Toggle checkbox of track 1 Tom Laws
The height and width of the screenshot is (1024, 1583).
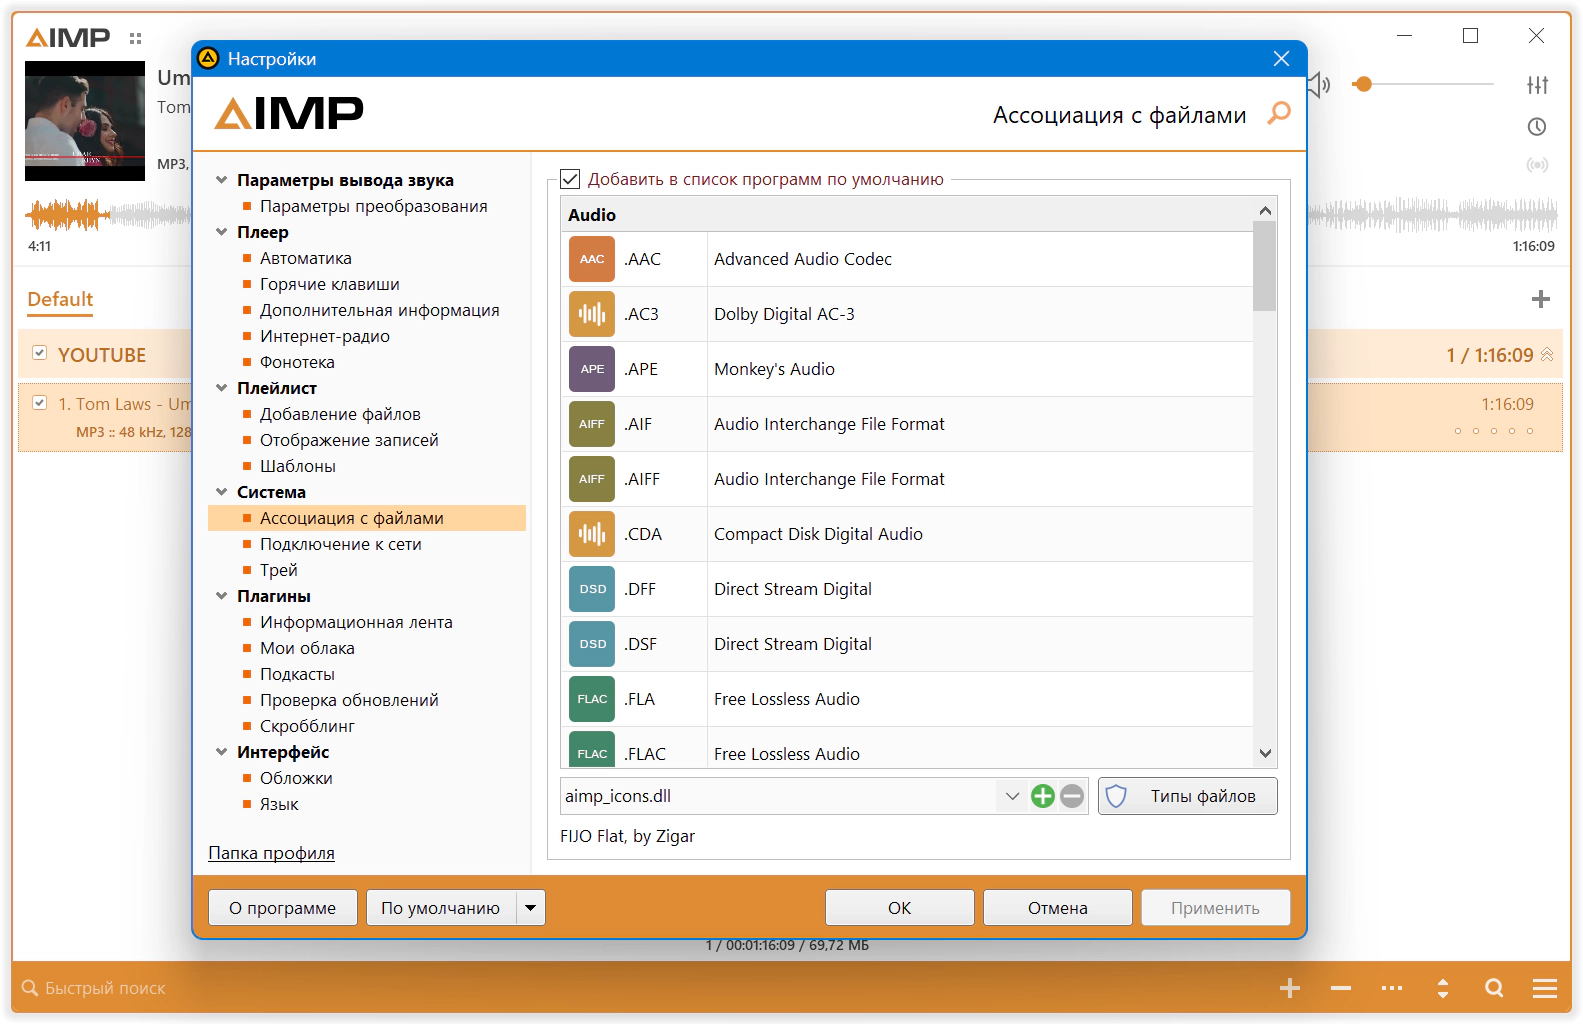click(x=40, y=403)
